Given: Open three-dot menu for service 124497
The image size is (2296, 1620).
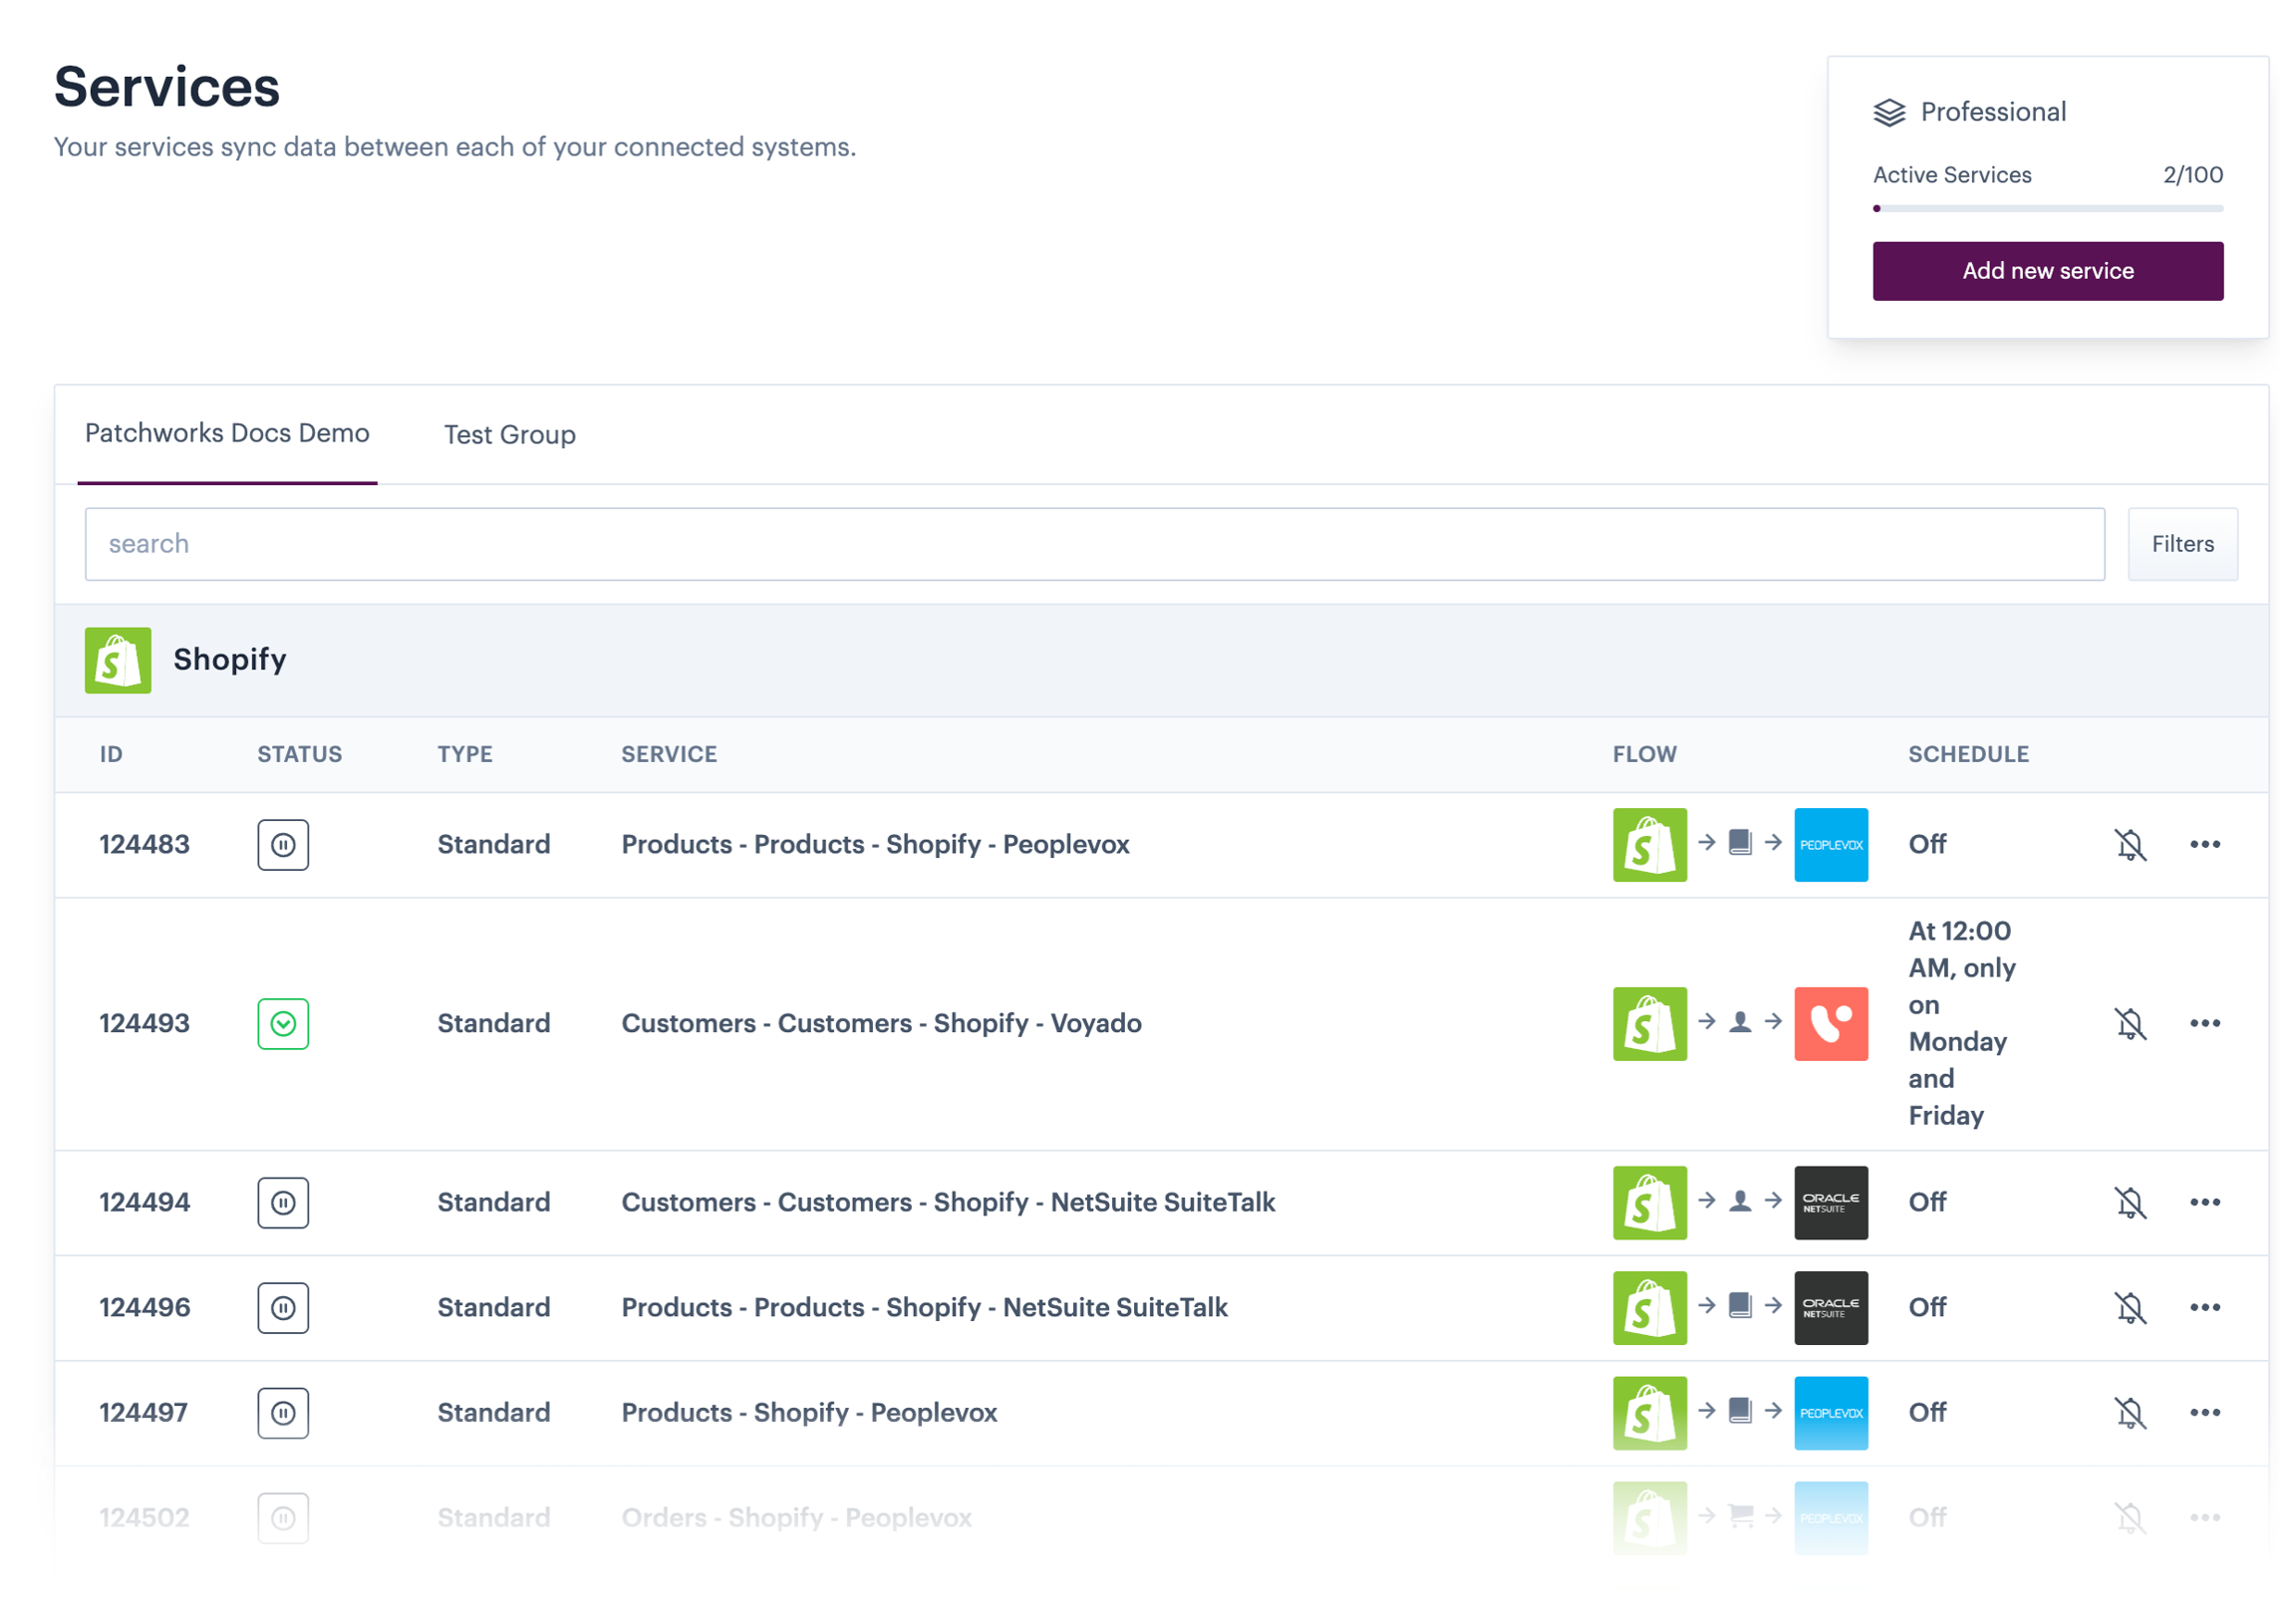Looking at the screenshot, I should click(2204, 1412).
